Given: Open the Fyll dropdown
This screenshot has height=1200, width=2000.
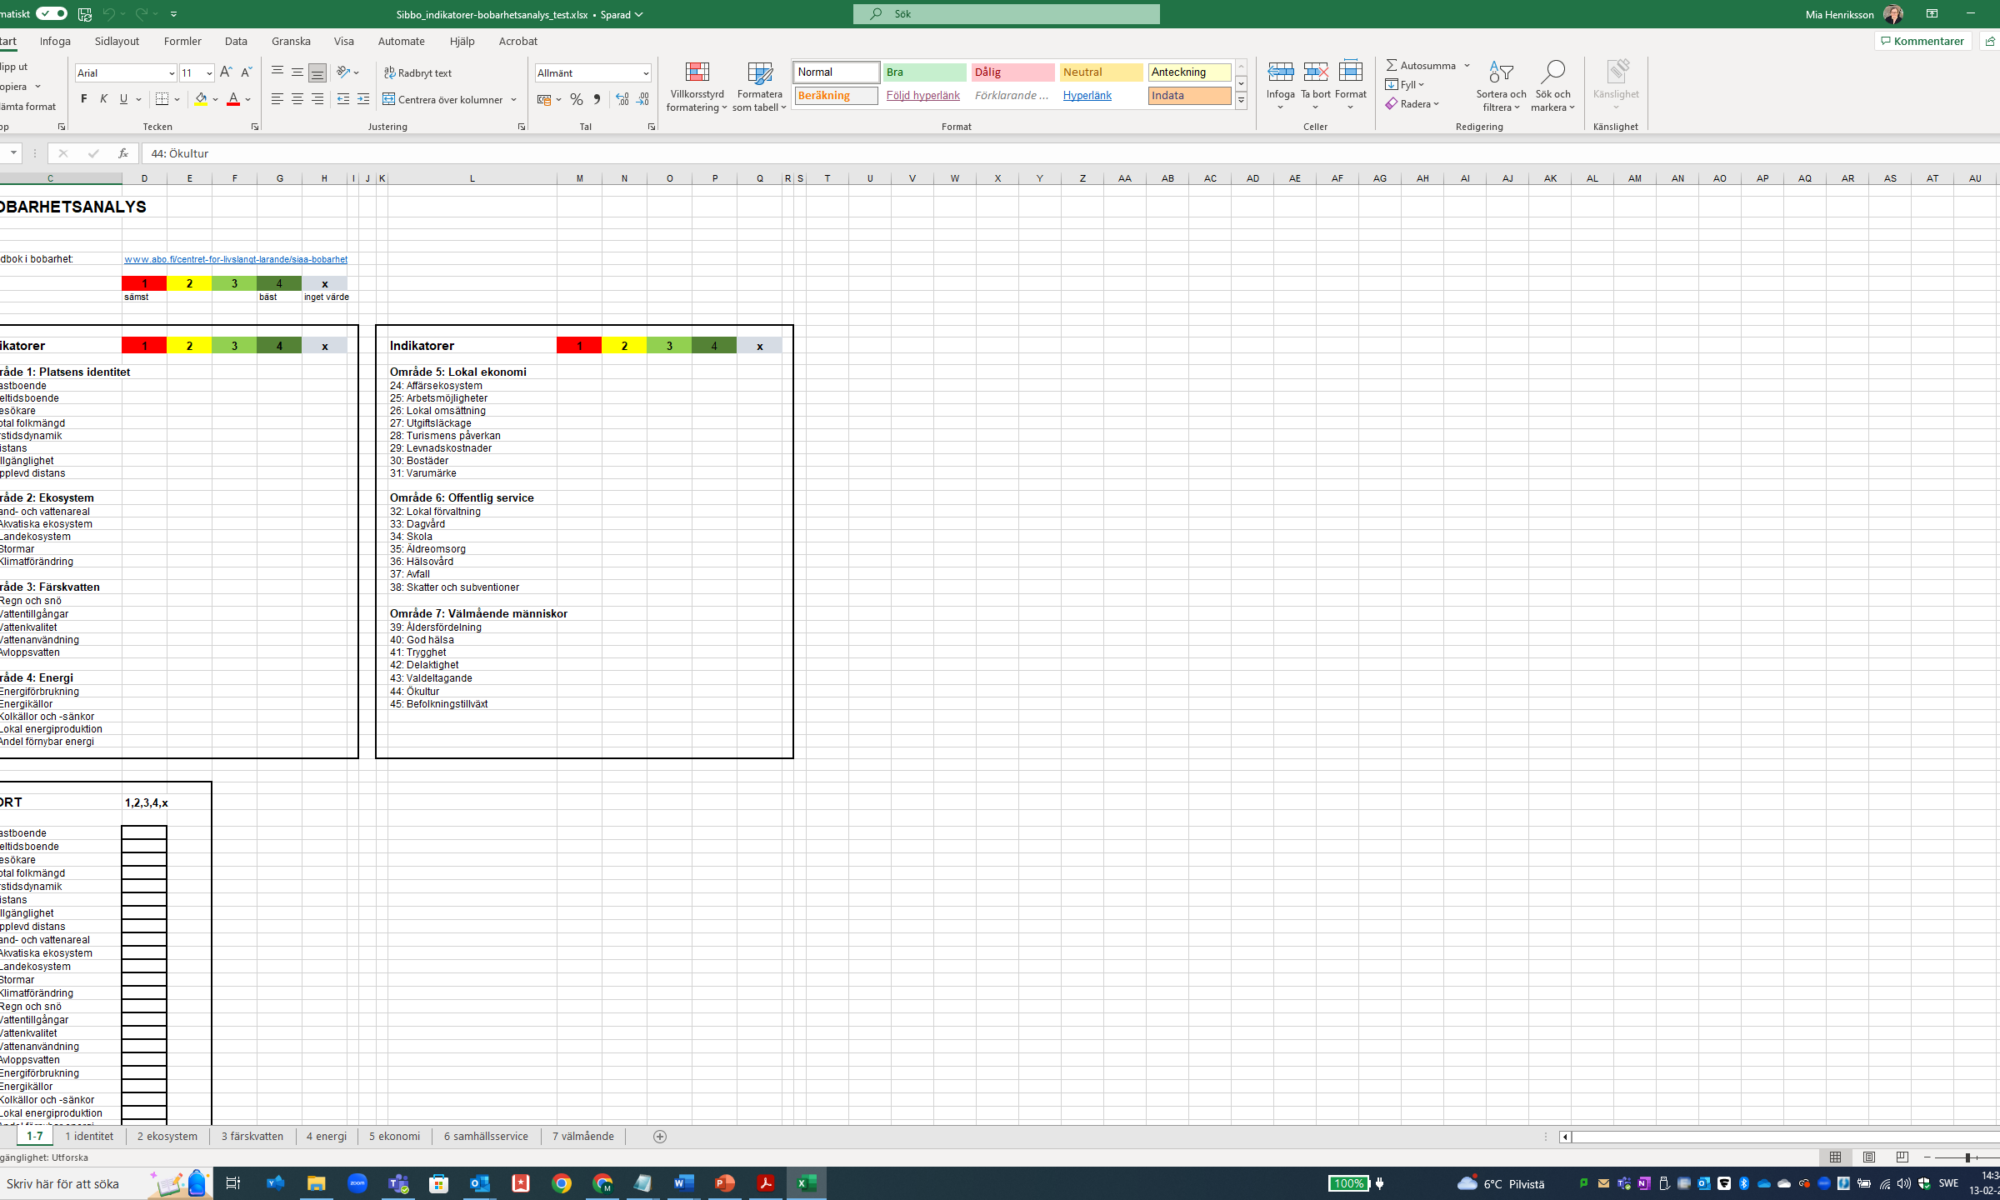Looking at the screenshot, I should click(1405, 85).
